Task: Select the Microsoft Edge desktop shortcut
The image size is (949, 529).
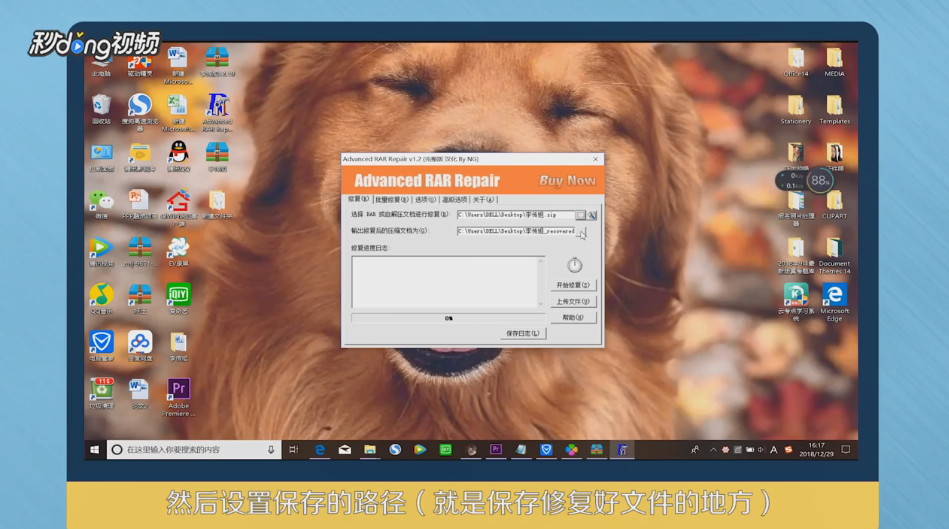Action: 834,303
